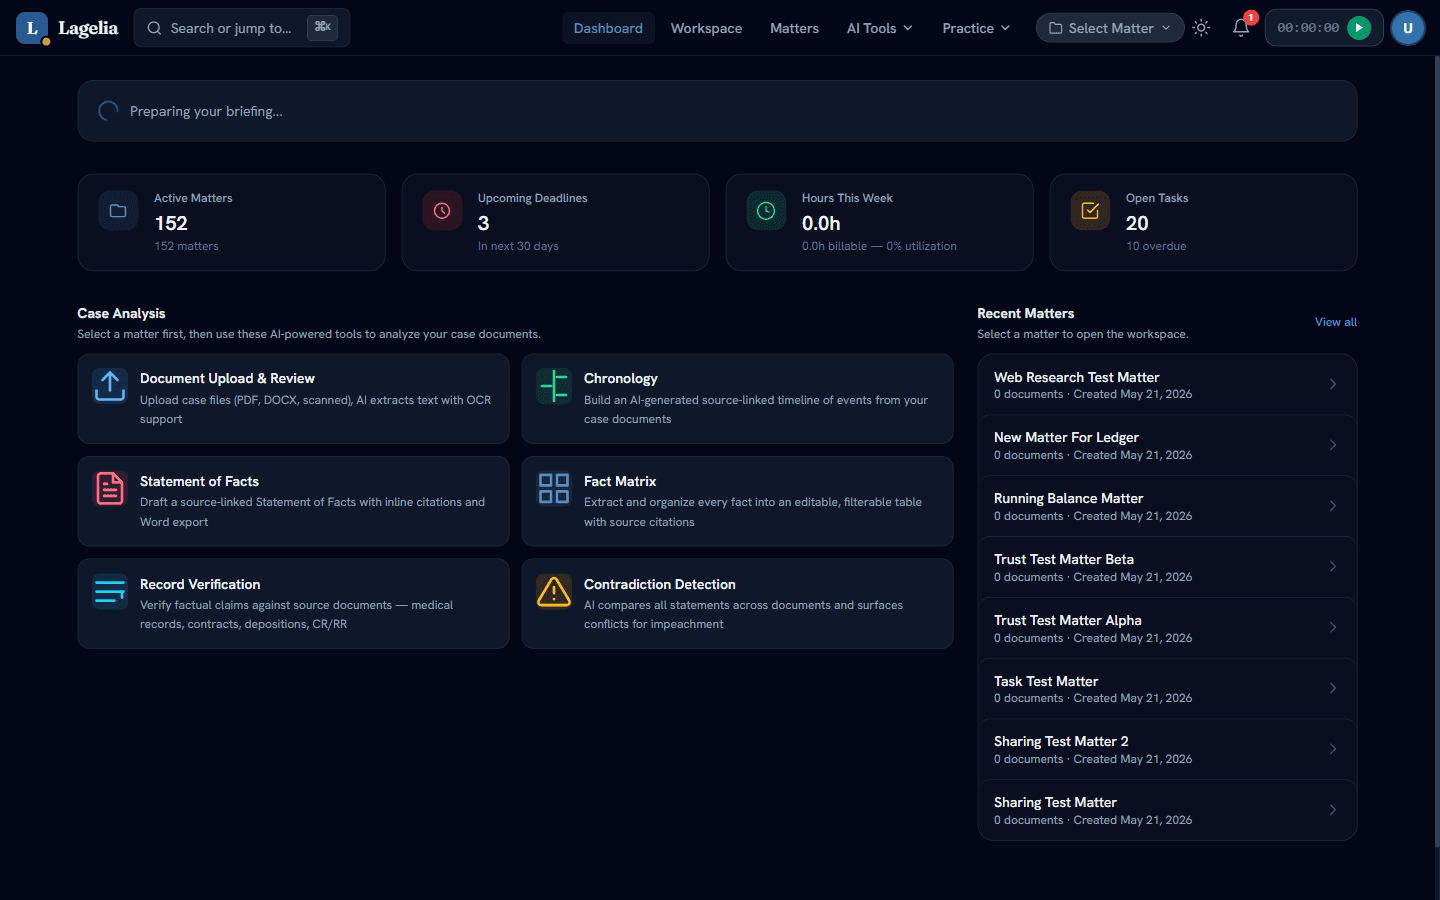Click the keyboard shortcut badge in search

coord(322,27)
